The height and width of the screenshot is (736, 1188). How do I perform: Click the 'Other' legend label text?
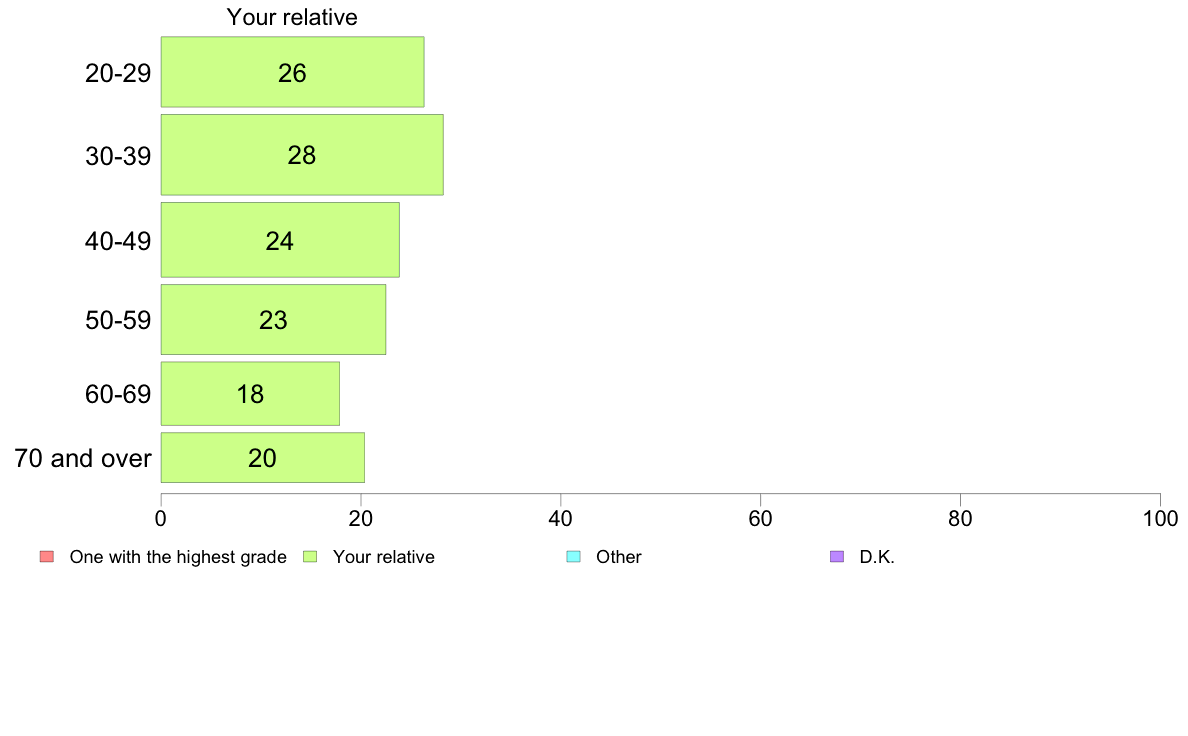click(618, 557)
